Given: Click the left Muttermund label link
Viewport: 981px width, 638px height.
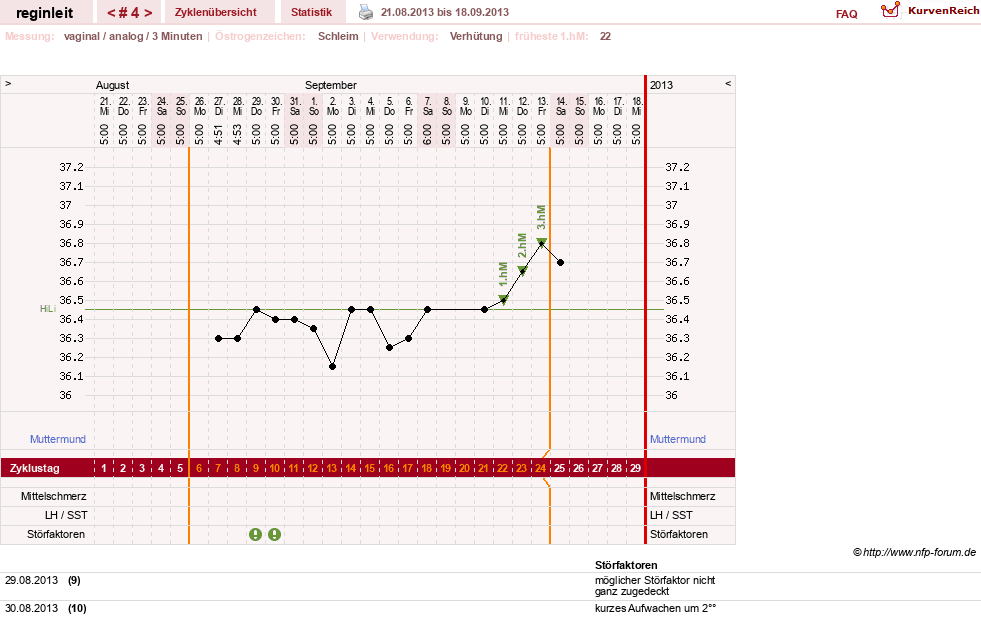Looking at the screenshot, I should click(x=58, y=439).
